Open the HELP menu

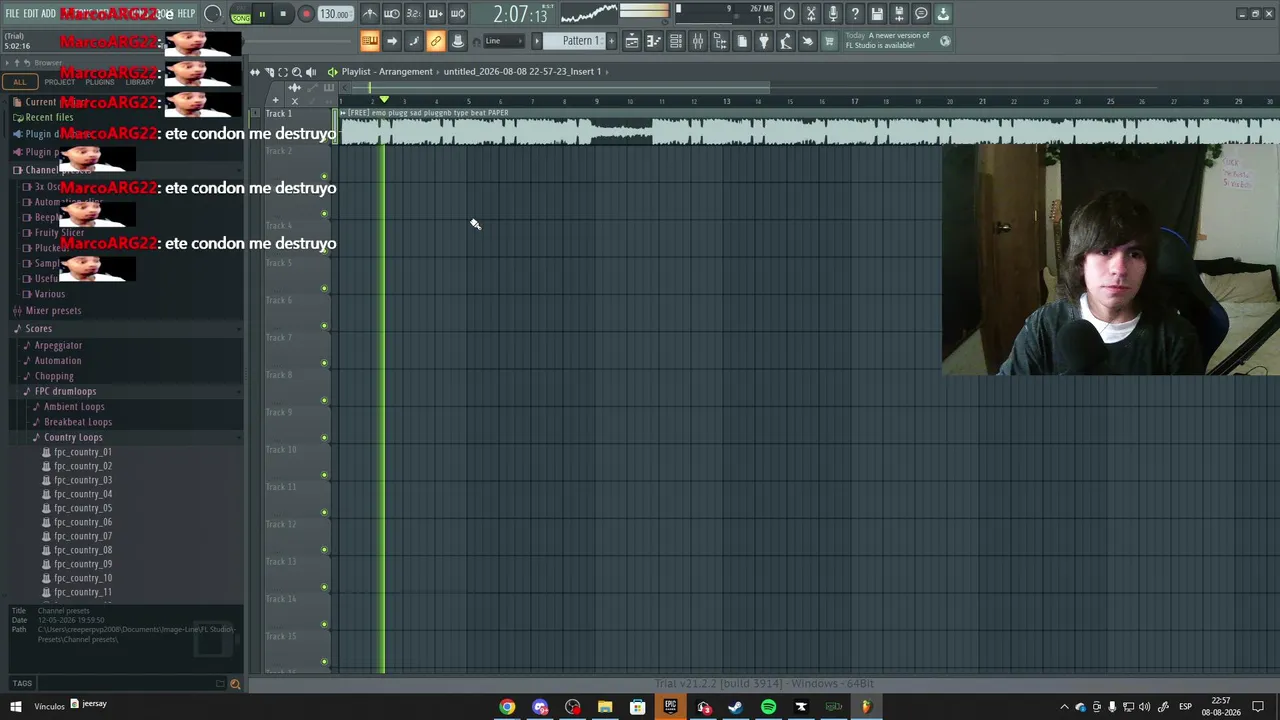(x=187, y=14)
